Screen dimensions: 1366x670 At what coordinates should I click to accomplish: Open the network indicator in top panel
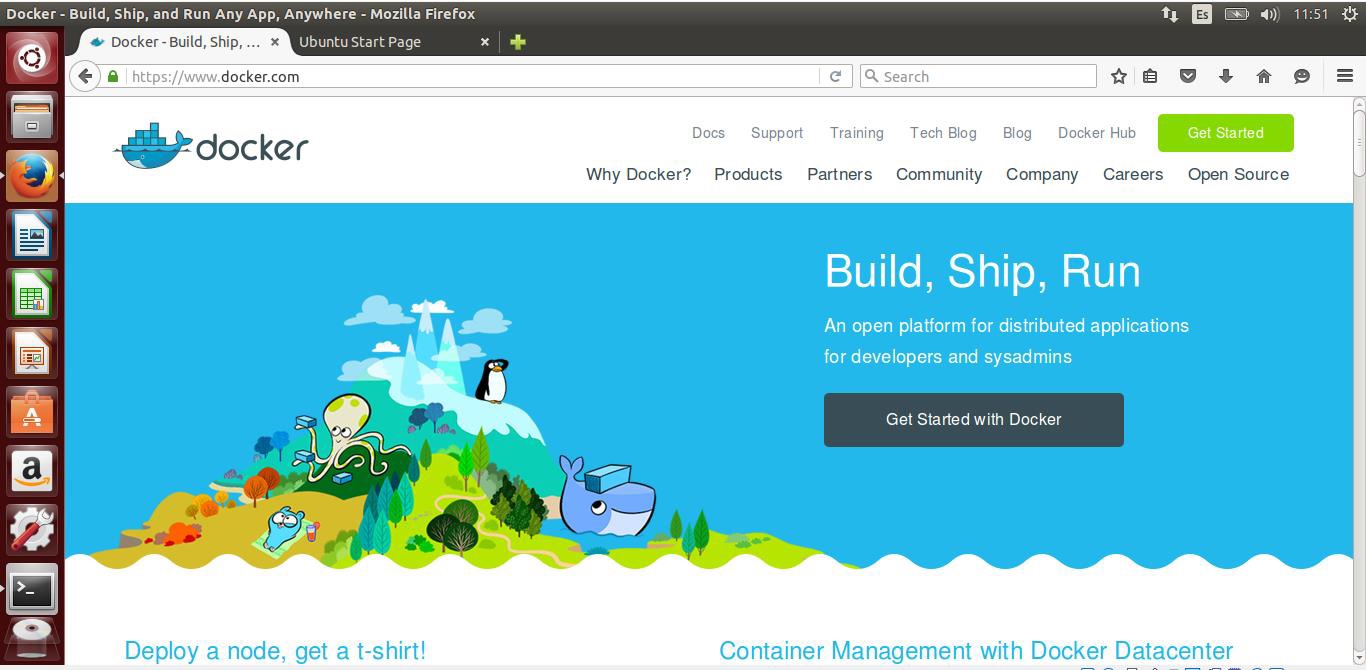click(x=1170, y=14)
